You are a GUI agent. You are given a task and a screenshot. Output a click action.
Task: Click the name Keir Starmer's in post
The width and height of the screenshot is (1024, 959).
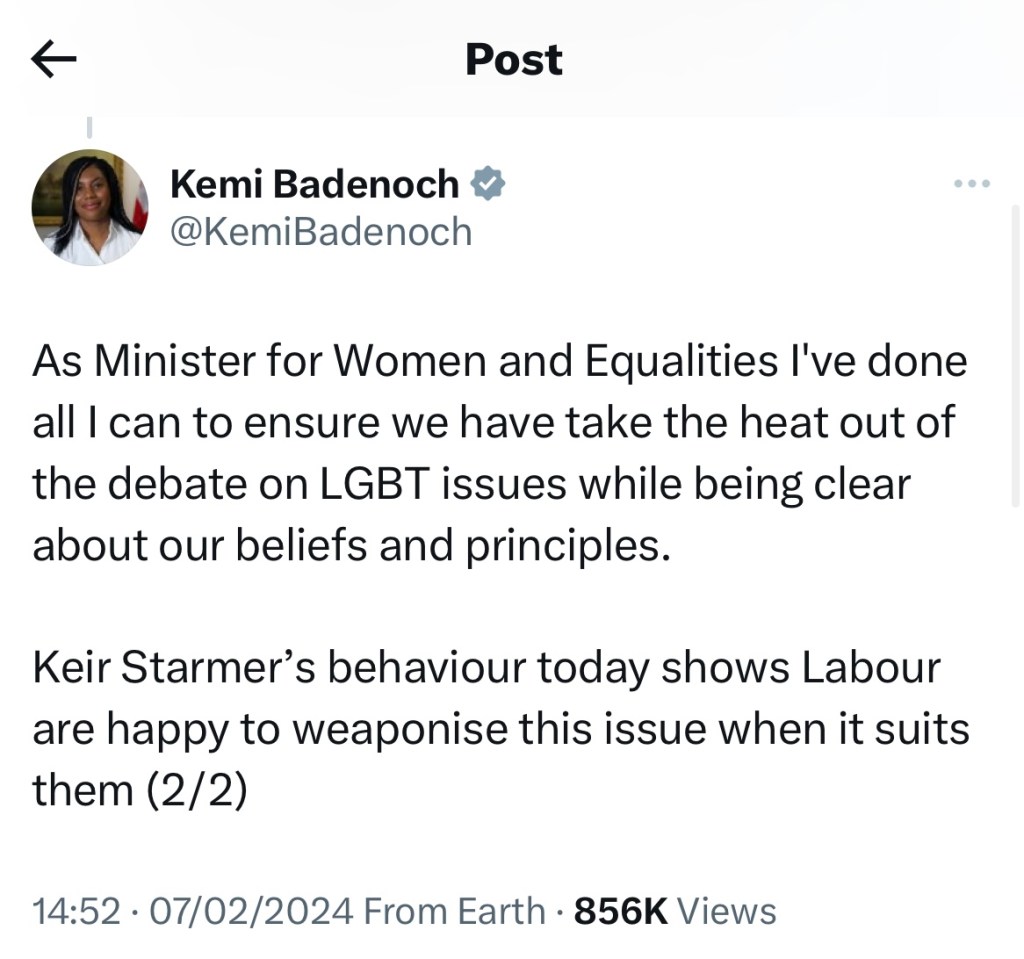pos(175,669)
